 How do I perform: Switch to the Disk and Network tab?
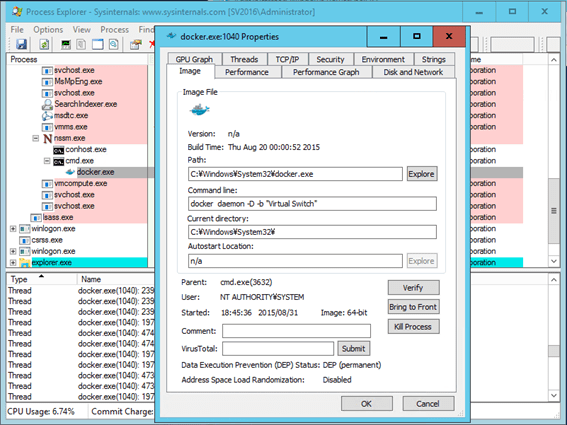coord(413,72)
